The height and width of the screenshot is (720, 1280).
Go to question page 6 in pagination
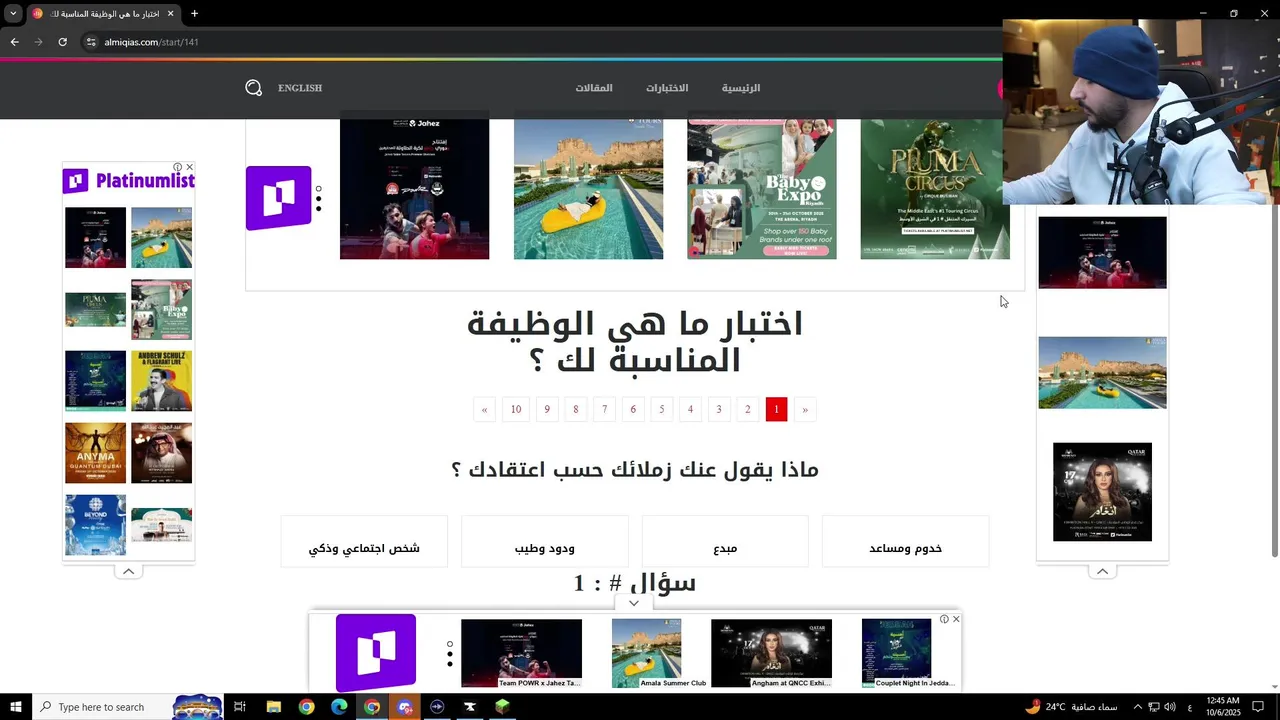click(633, 409)
